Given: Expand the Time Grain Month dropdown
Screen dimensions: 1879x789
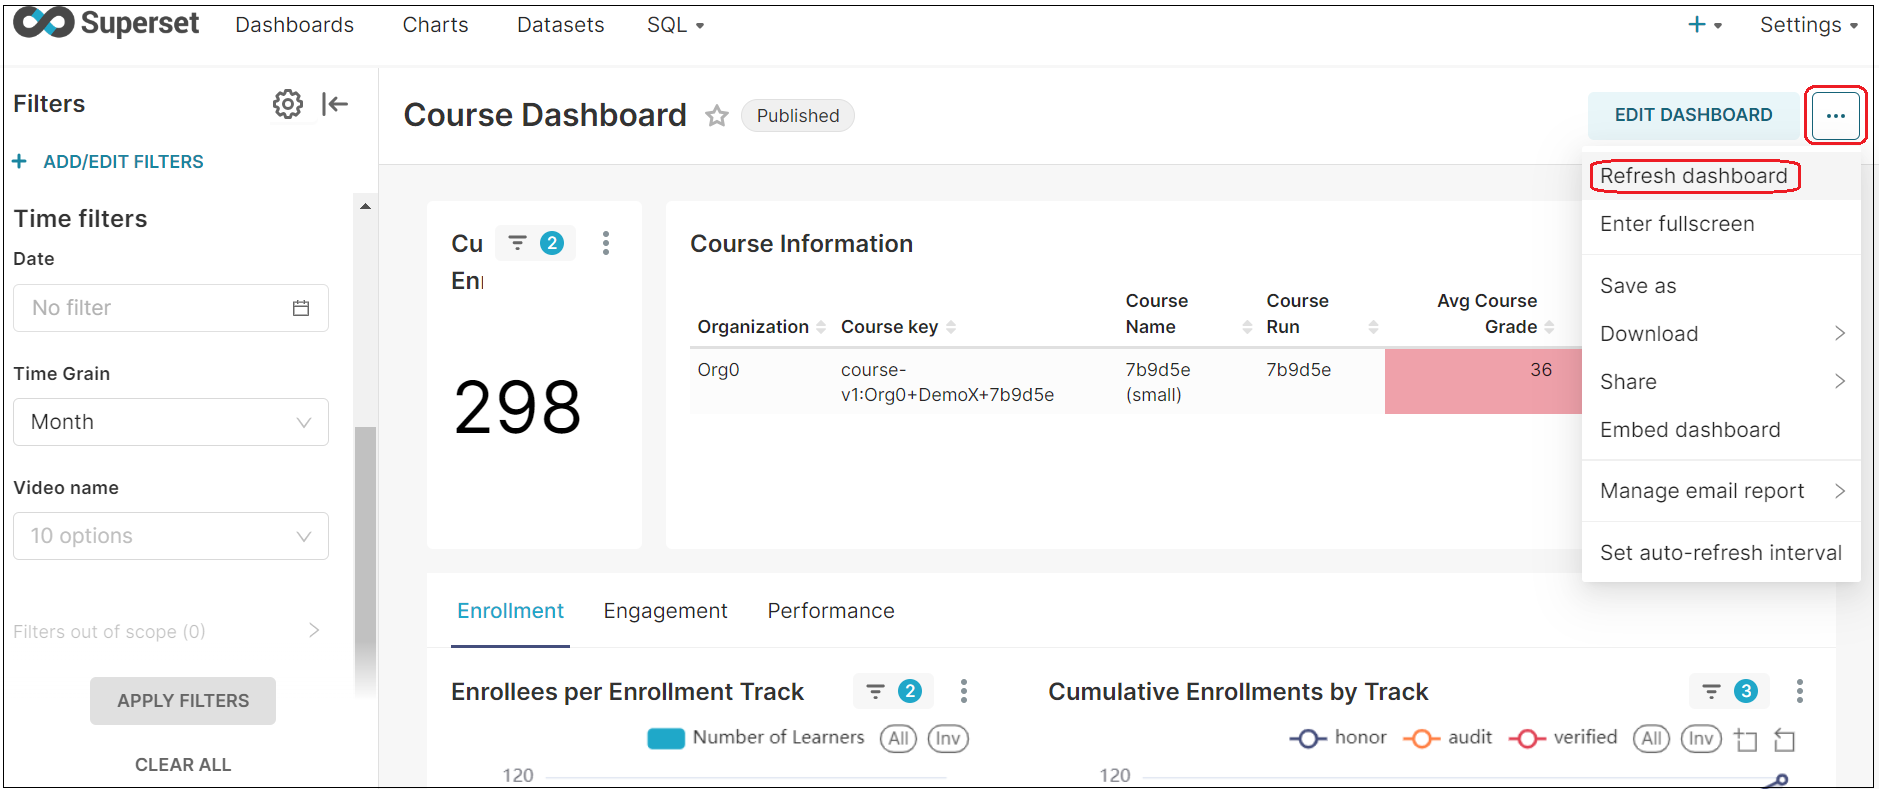Looking at the screenshot, I should [171, 422].
